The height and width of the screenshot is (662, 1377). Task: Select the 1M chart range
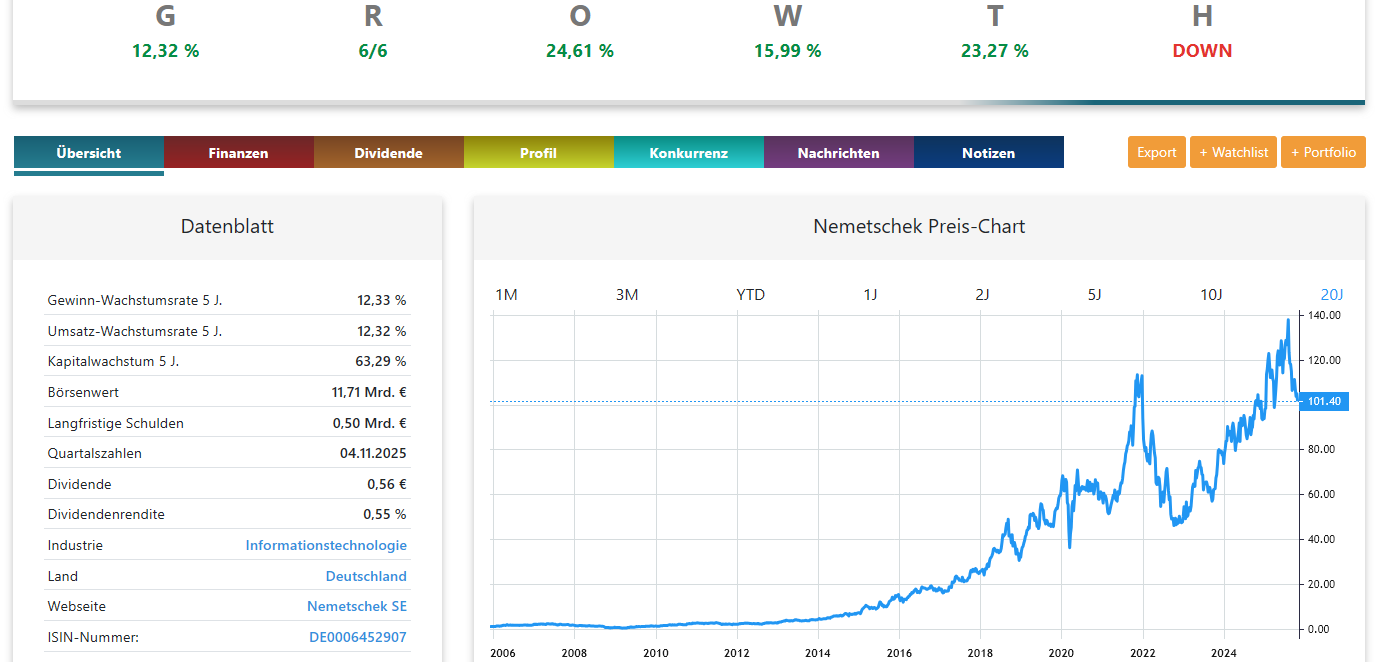tap(507, 294)
